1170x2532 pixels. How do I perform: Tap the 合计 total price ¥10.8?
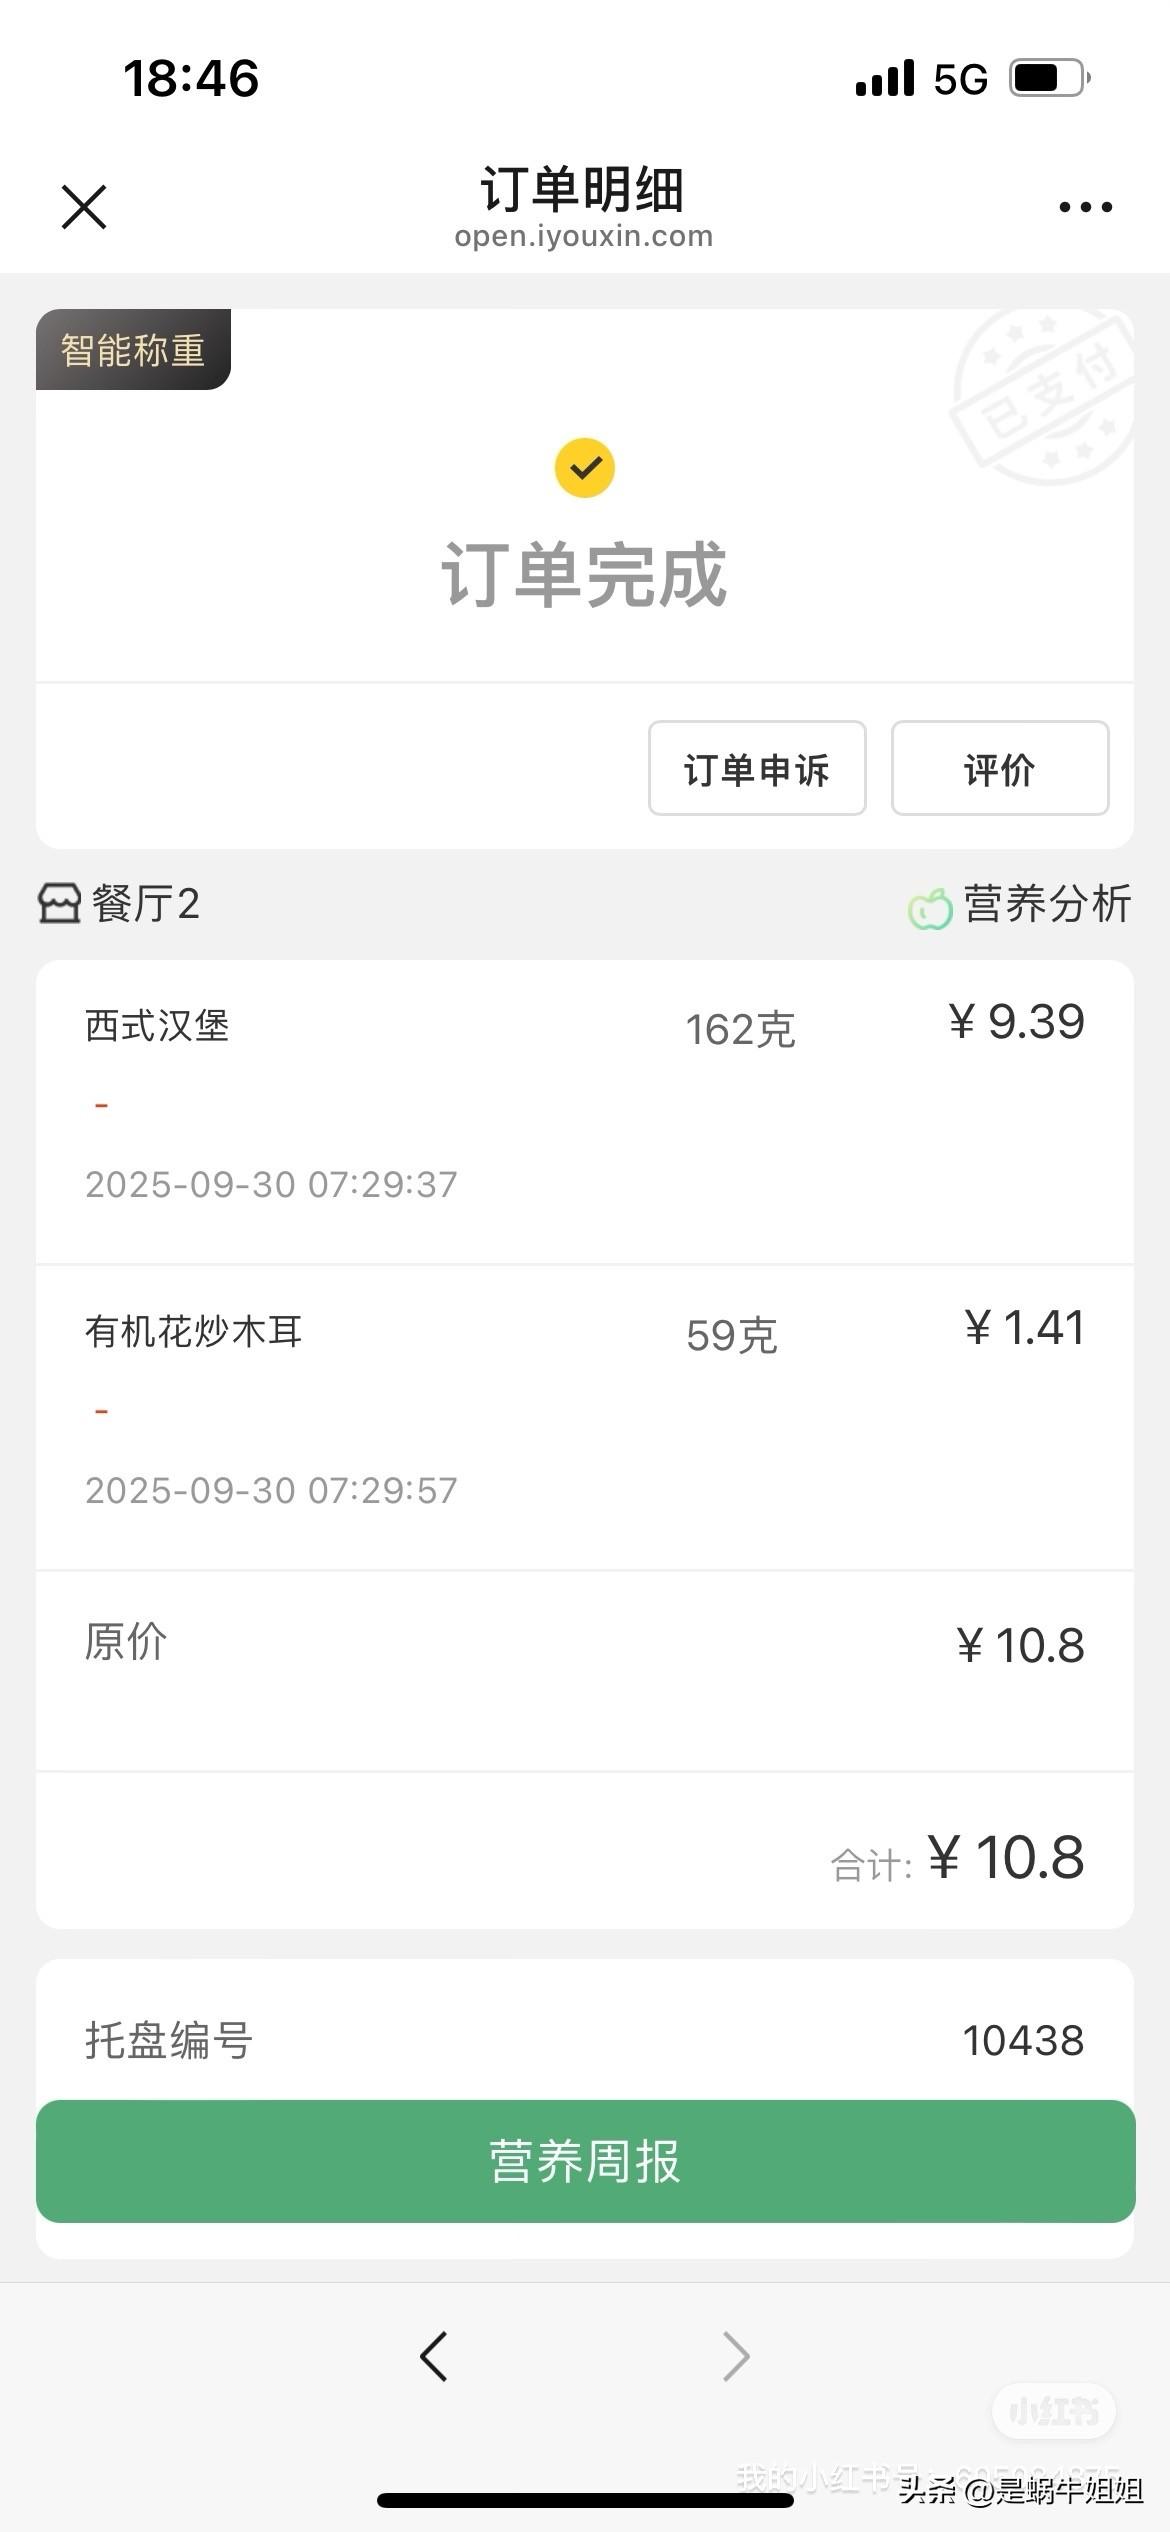[x=1006, y=1858]
